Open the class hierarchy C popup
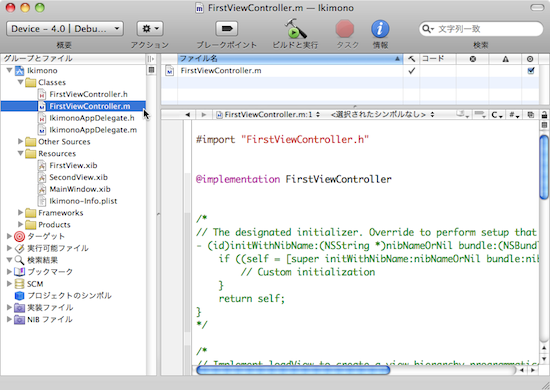 pos(497,115)
